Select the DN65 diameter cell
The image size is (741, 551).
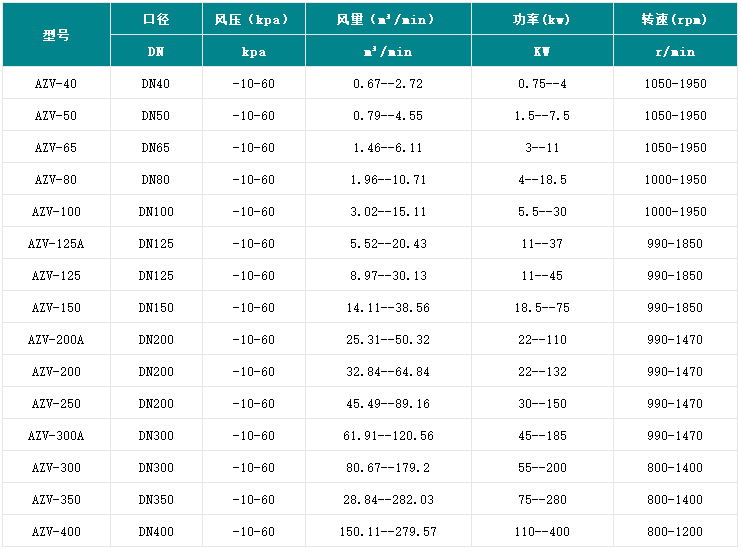155,148
